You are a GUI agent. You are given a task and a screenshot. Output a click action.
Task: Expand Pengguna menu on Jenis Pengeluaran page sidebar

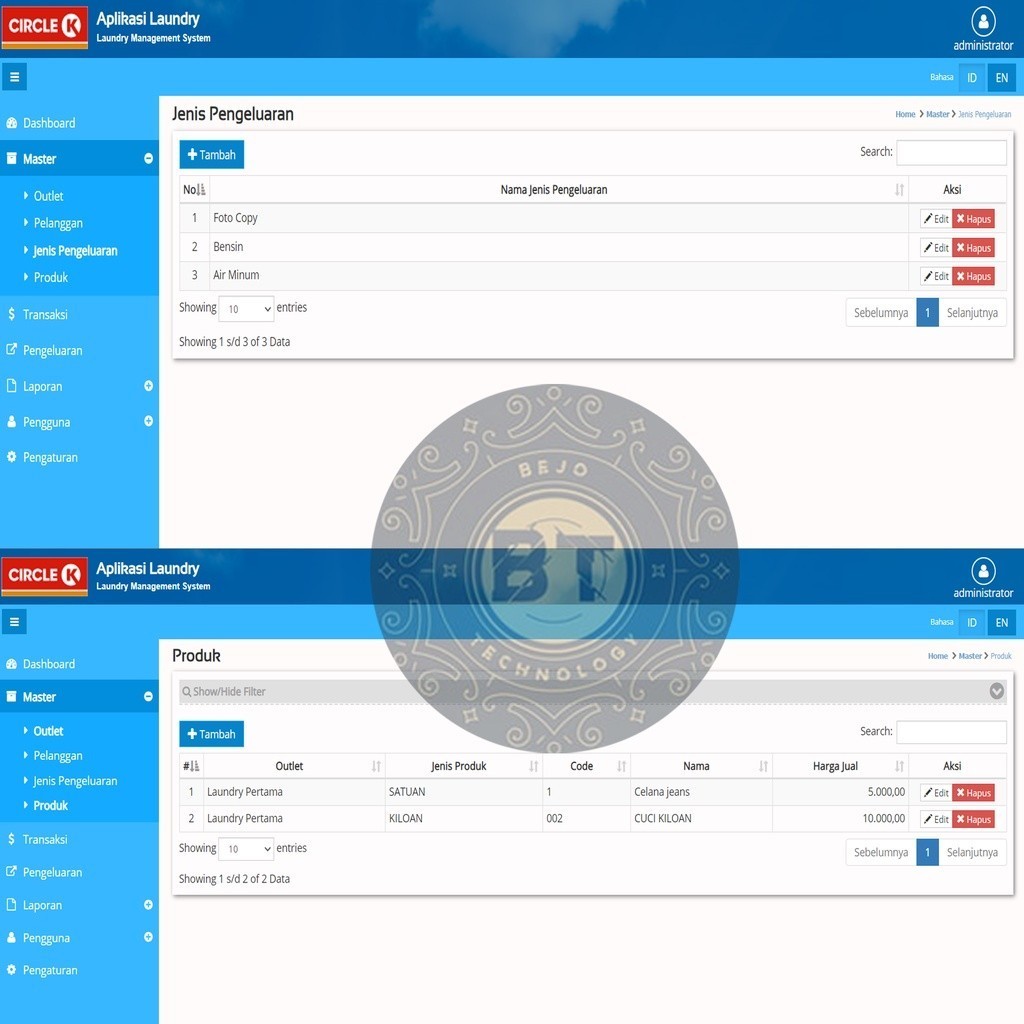click(x=148, y=421)
